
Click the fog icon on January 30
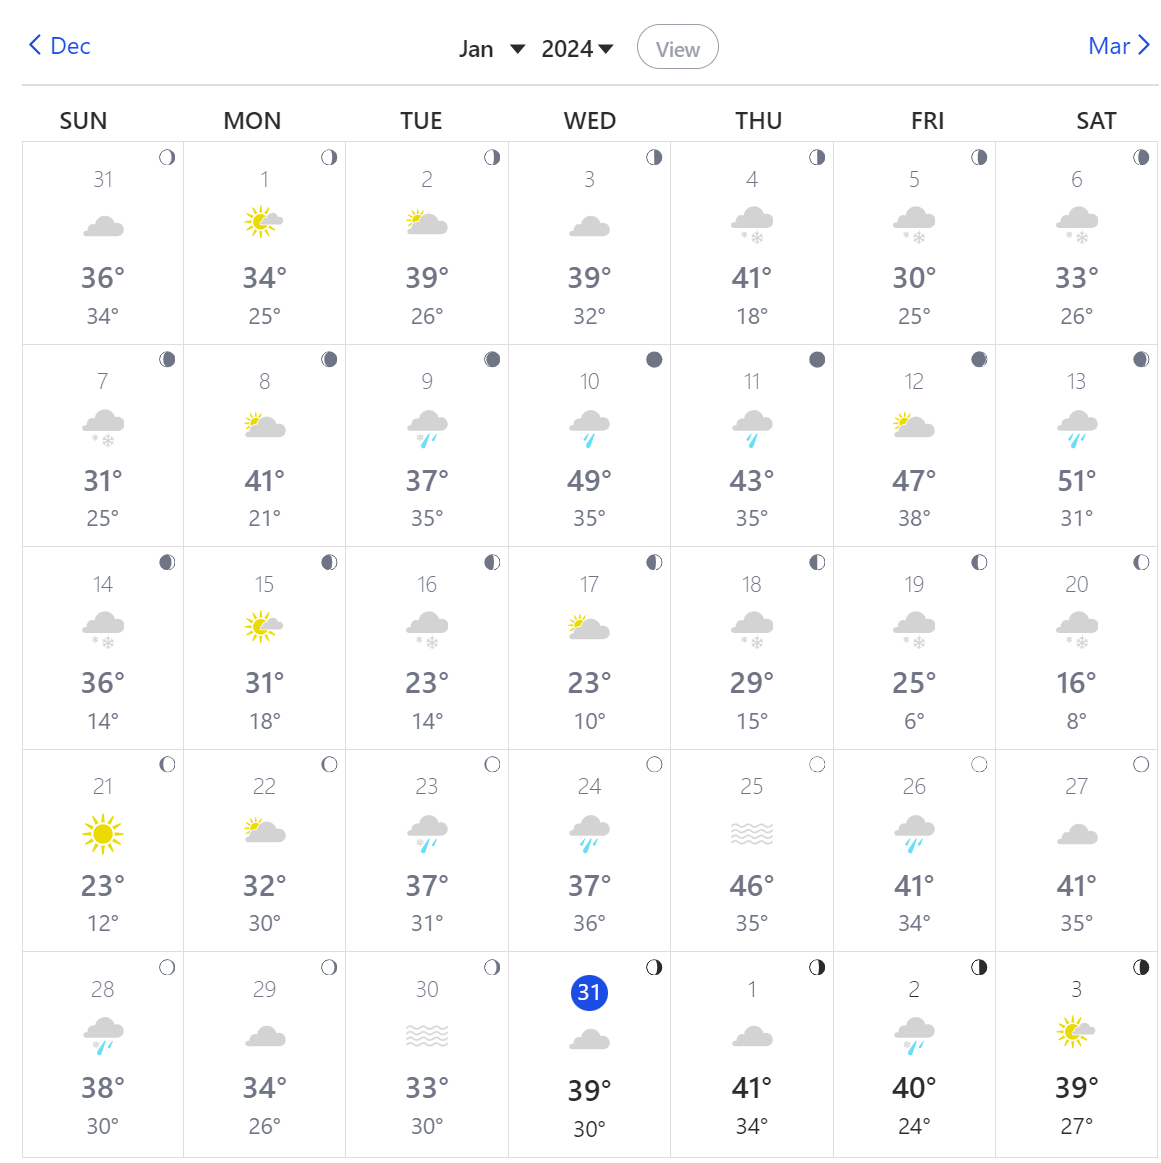[x=426, y=1036]
